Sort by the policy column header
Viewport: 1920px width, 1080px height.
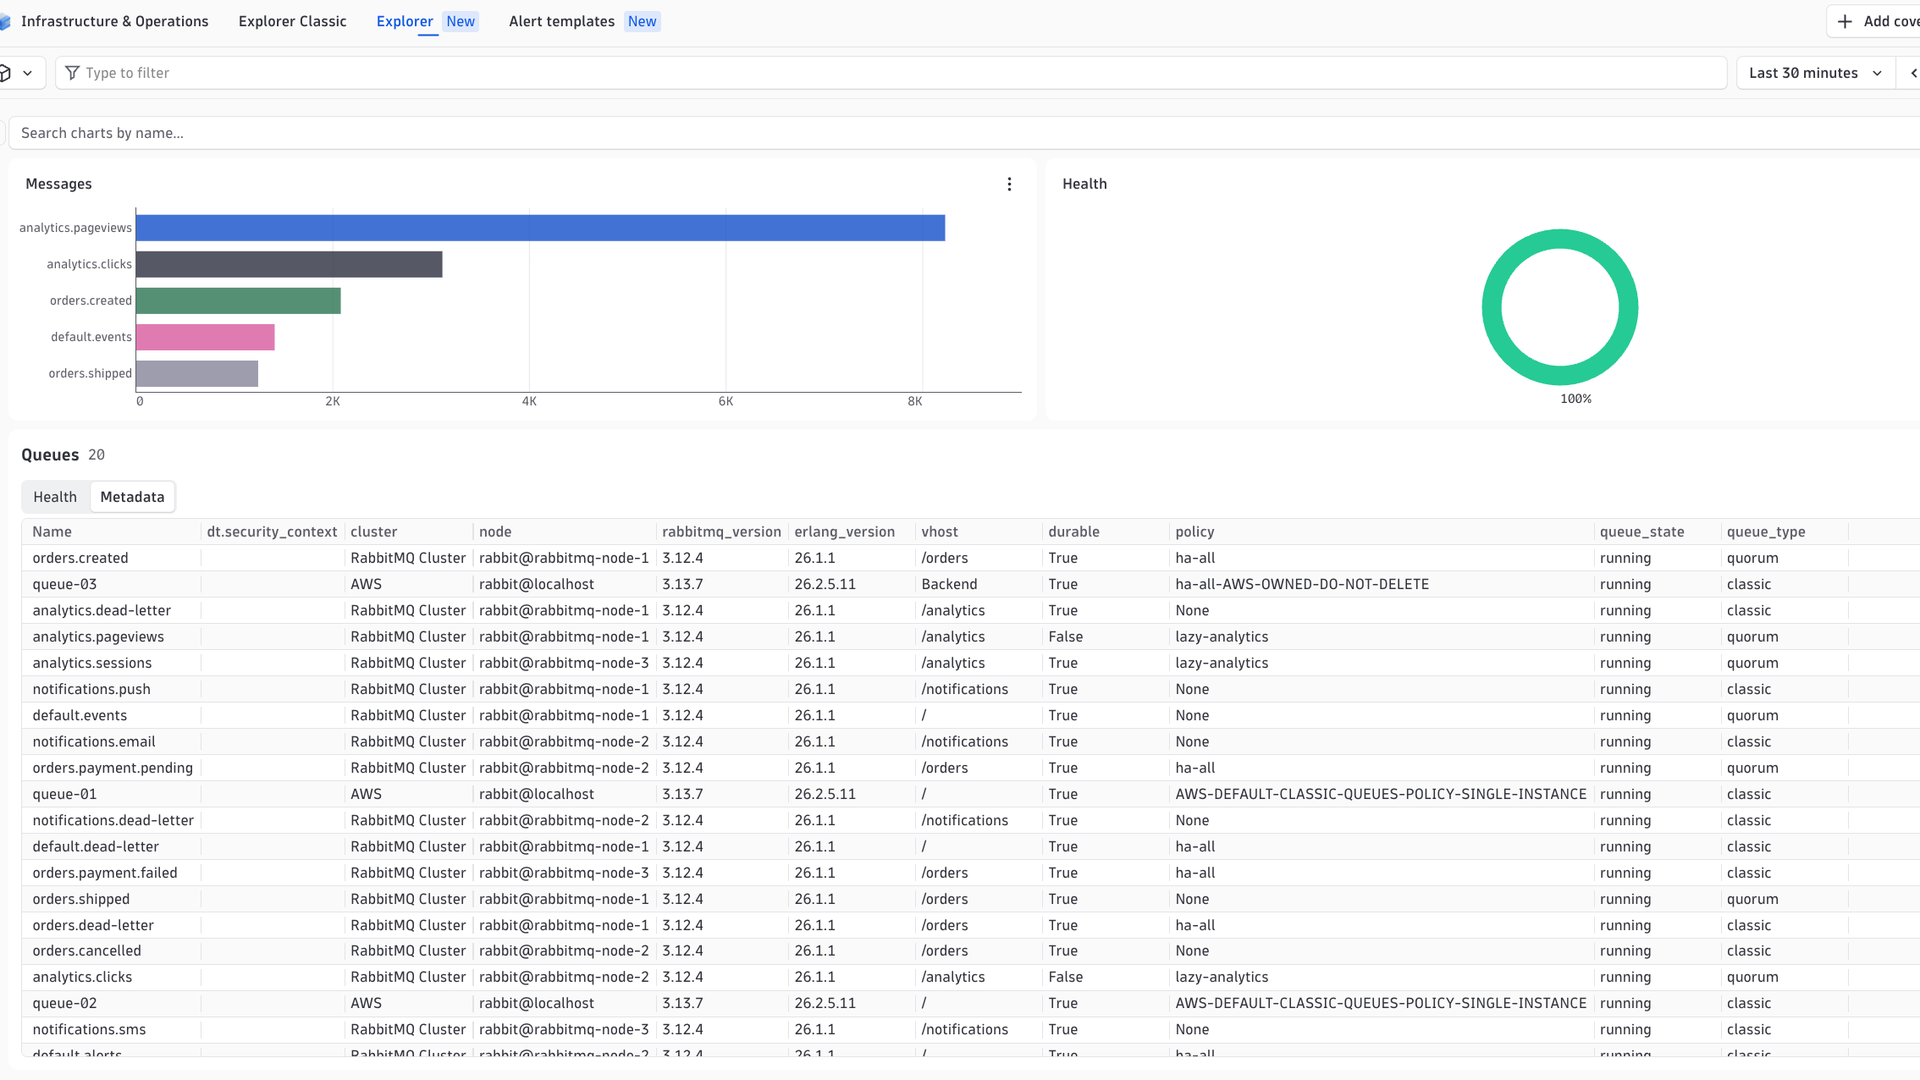[1195, 532]
